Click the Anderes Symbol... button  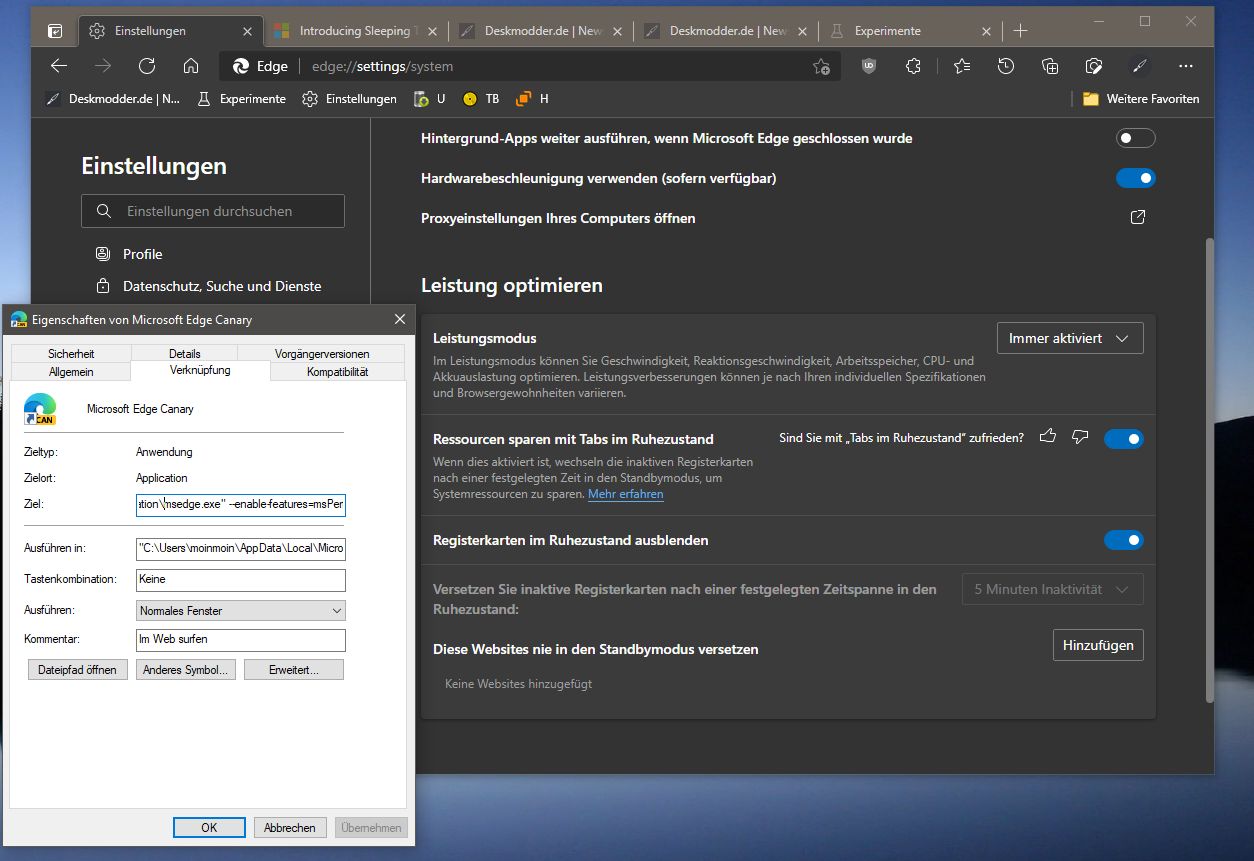(186, 670)
